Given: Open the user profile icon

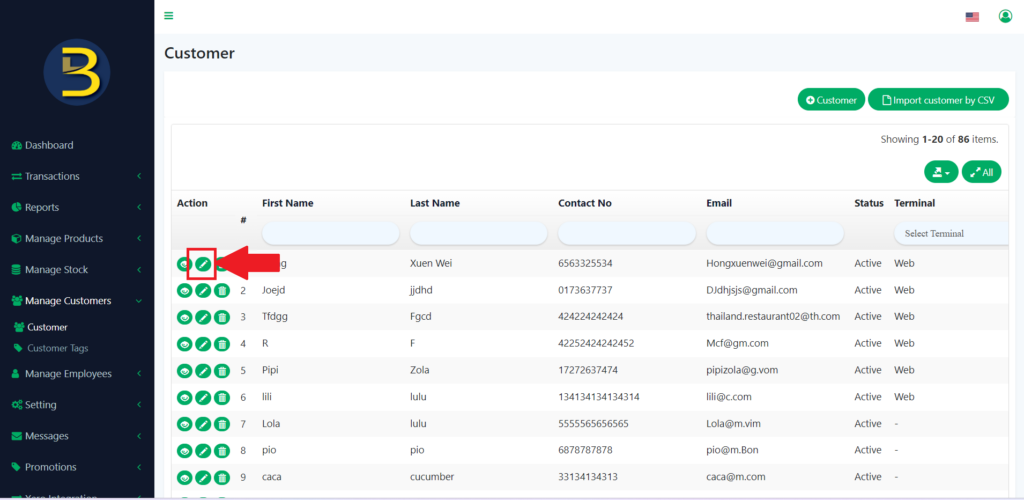Looking at the screenshot, I should [x=1005, y=16].
